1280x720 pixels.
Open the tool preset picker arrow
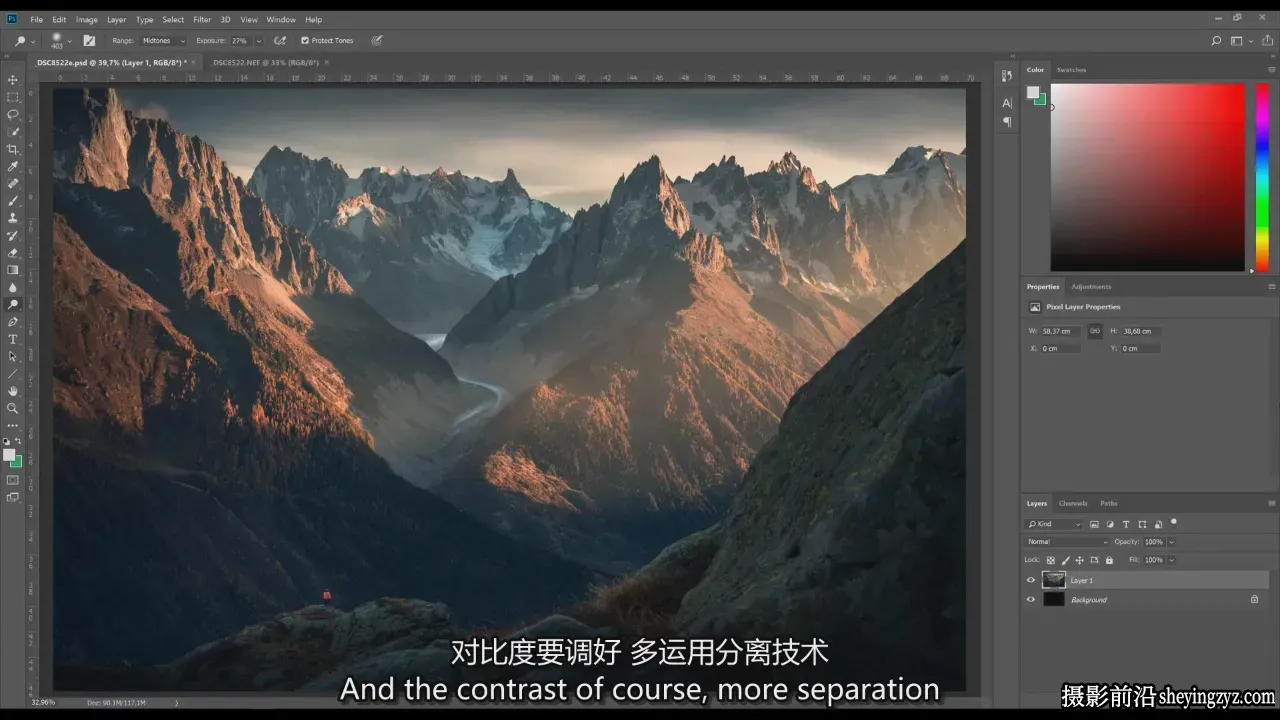(x=32, y=41)
